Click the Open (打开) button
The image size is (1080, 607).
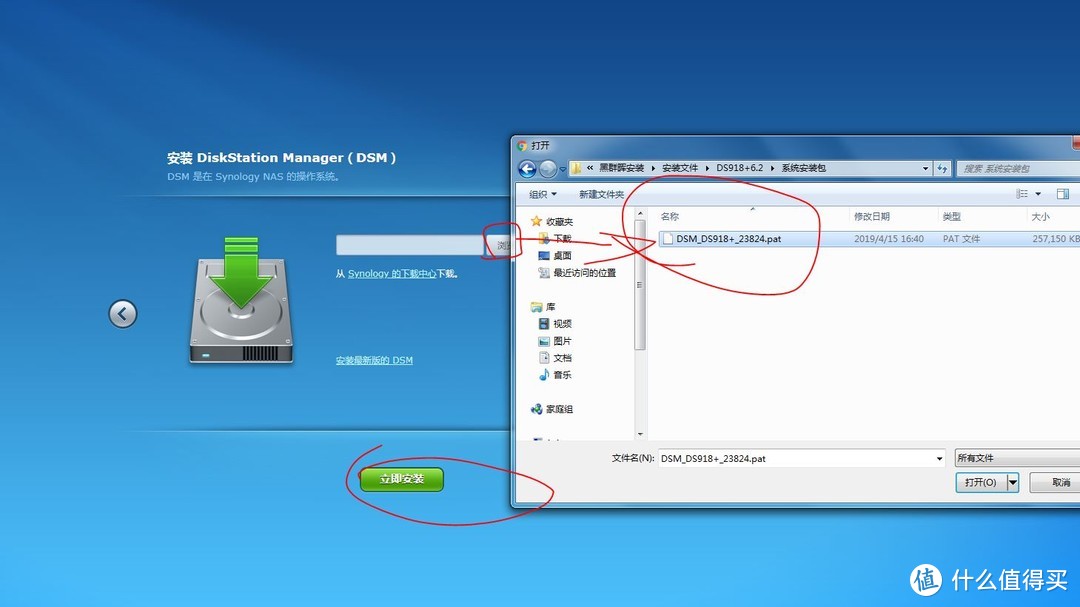pos(981,482)
